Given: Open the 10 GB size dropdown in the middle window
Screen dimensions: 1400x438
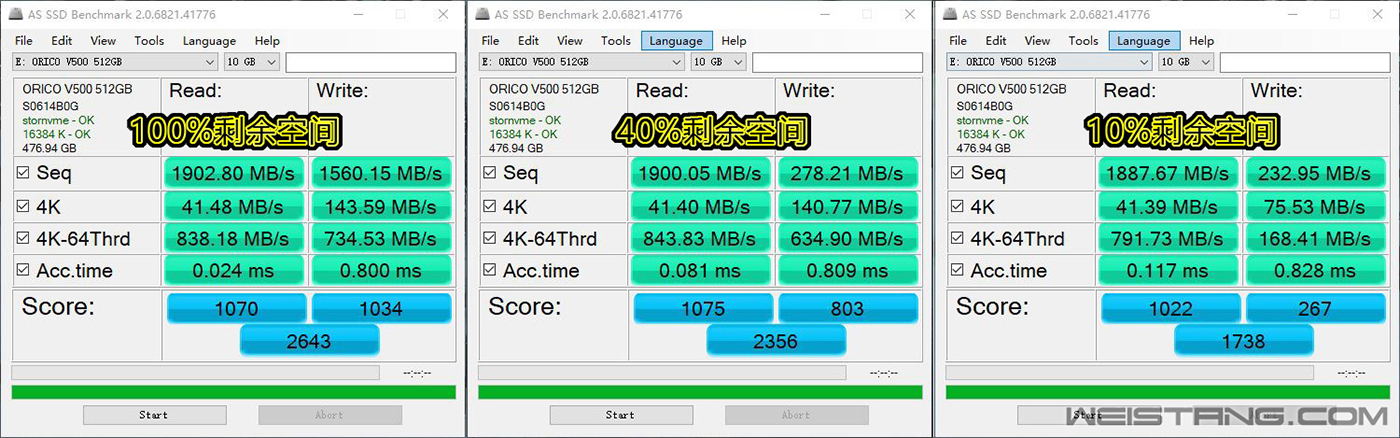Looking at the screenshot, I should (719, 62).
